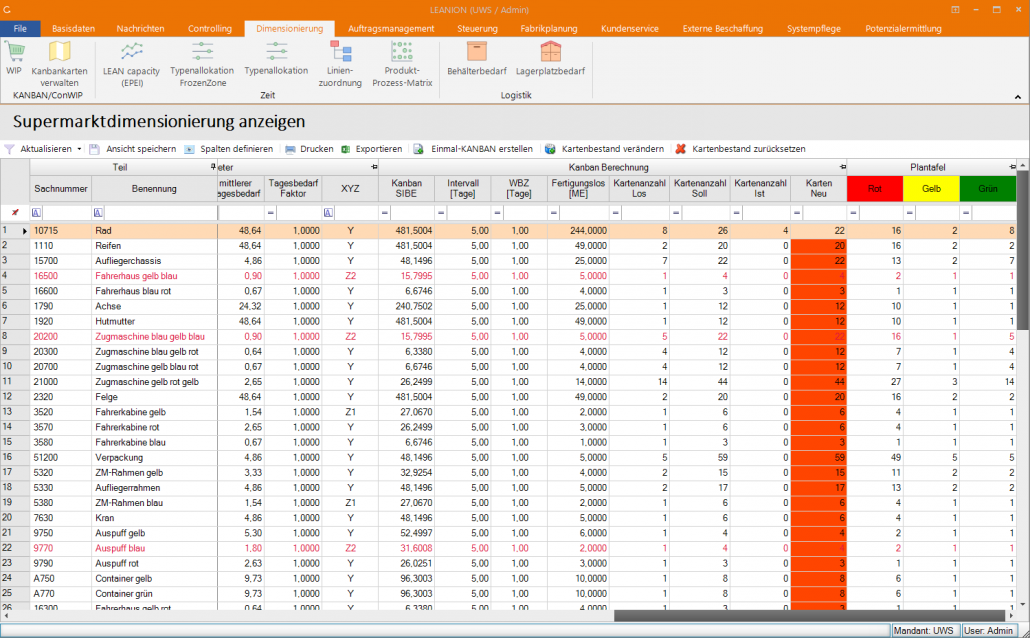Open the XYZ filter operator selector
This screenshot has height=638, width=1030.
(x=328, y=212)
